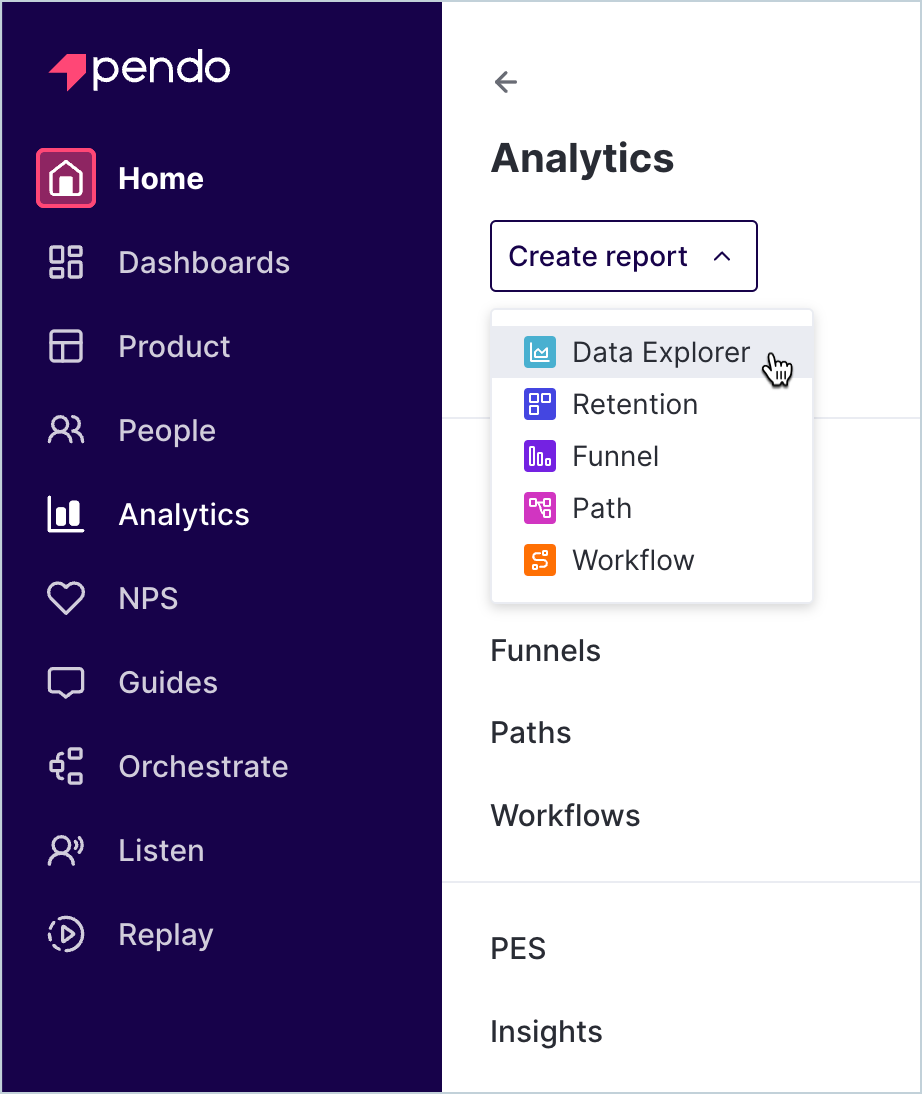Choose Funnel report type
Image resolution: width=922 pixels, height=1094 pixels.
pos(652,456)
